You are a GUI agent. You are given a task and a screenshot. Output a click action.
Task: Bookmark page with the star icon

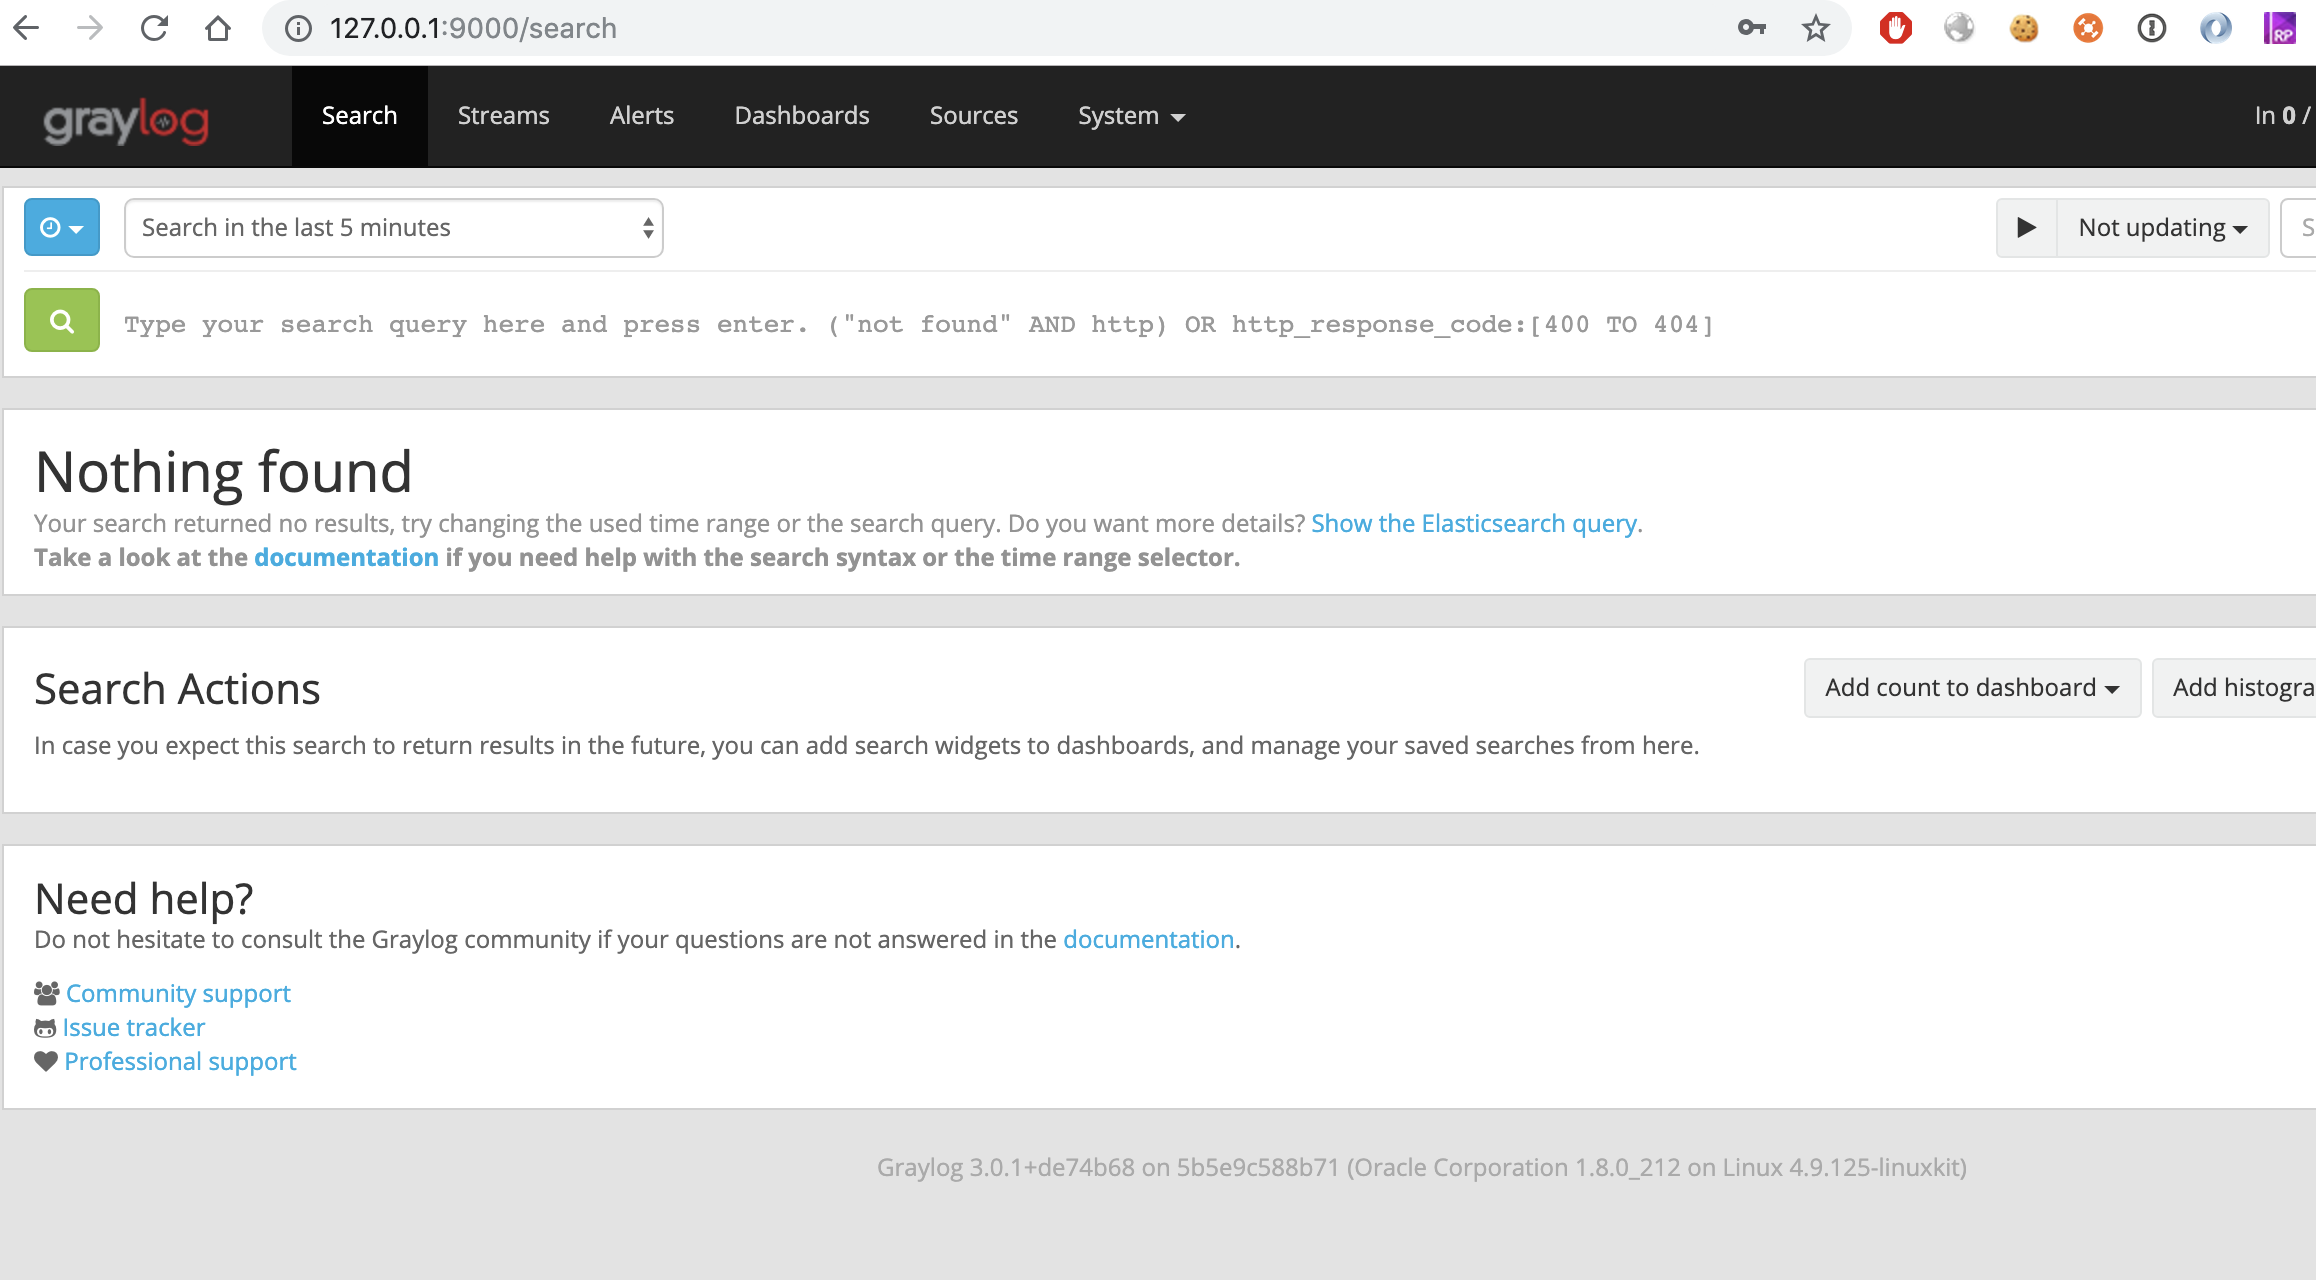point(1815,28)
